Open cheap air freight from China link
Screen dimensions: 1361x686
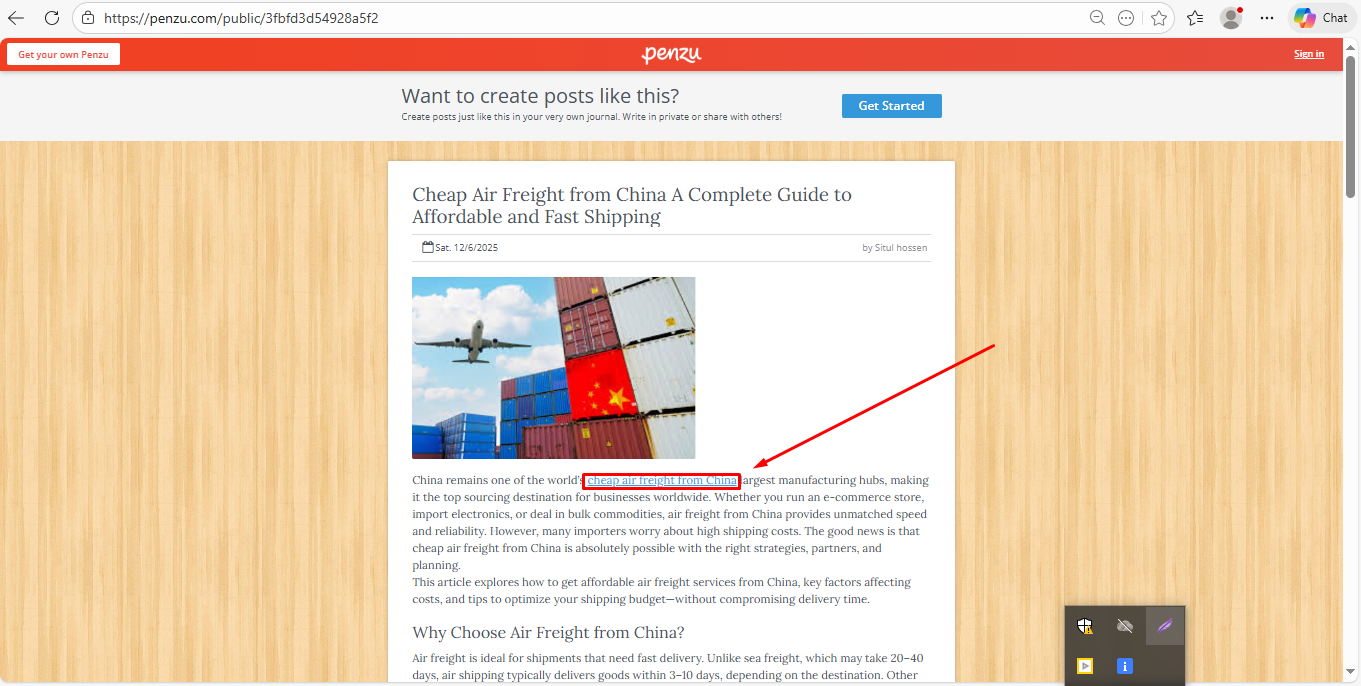pyautogui.click(x=662, y=480)
